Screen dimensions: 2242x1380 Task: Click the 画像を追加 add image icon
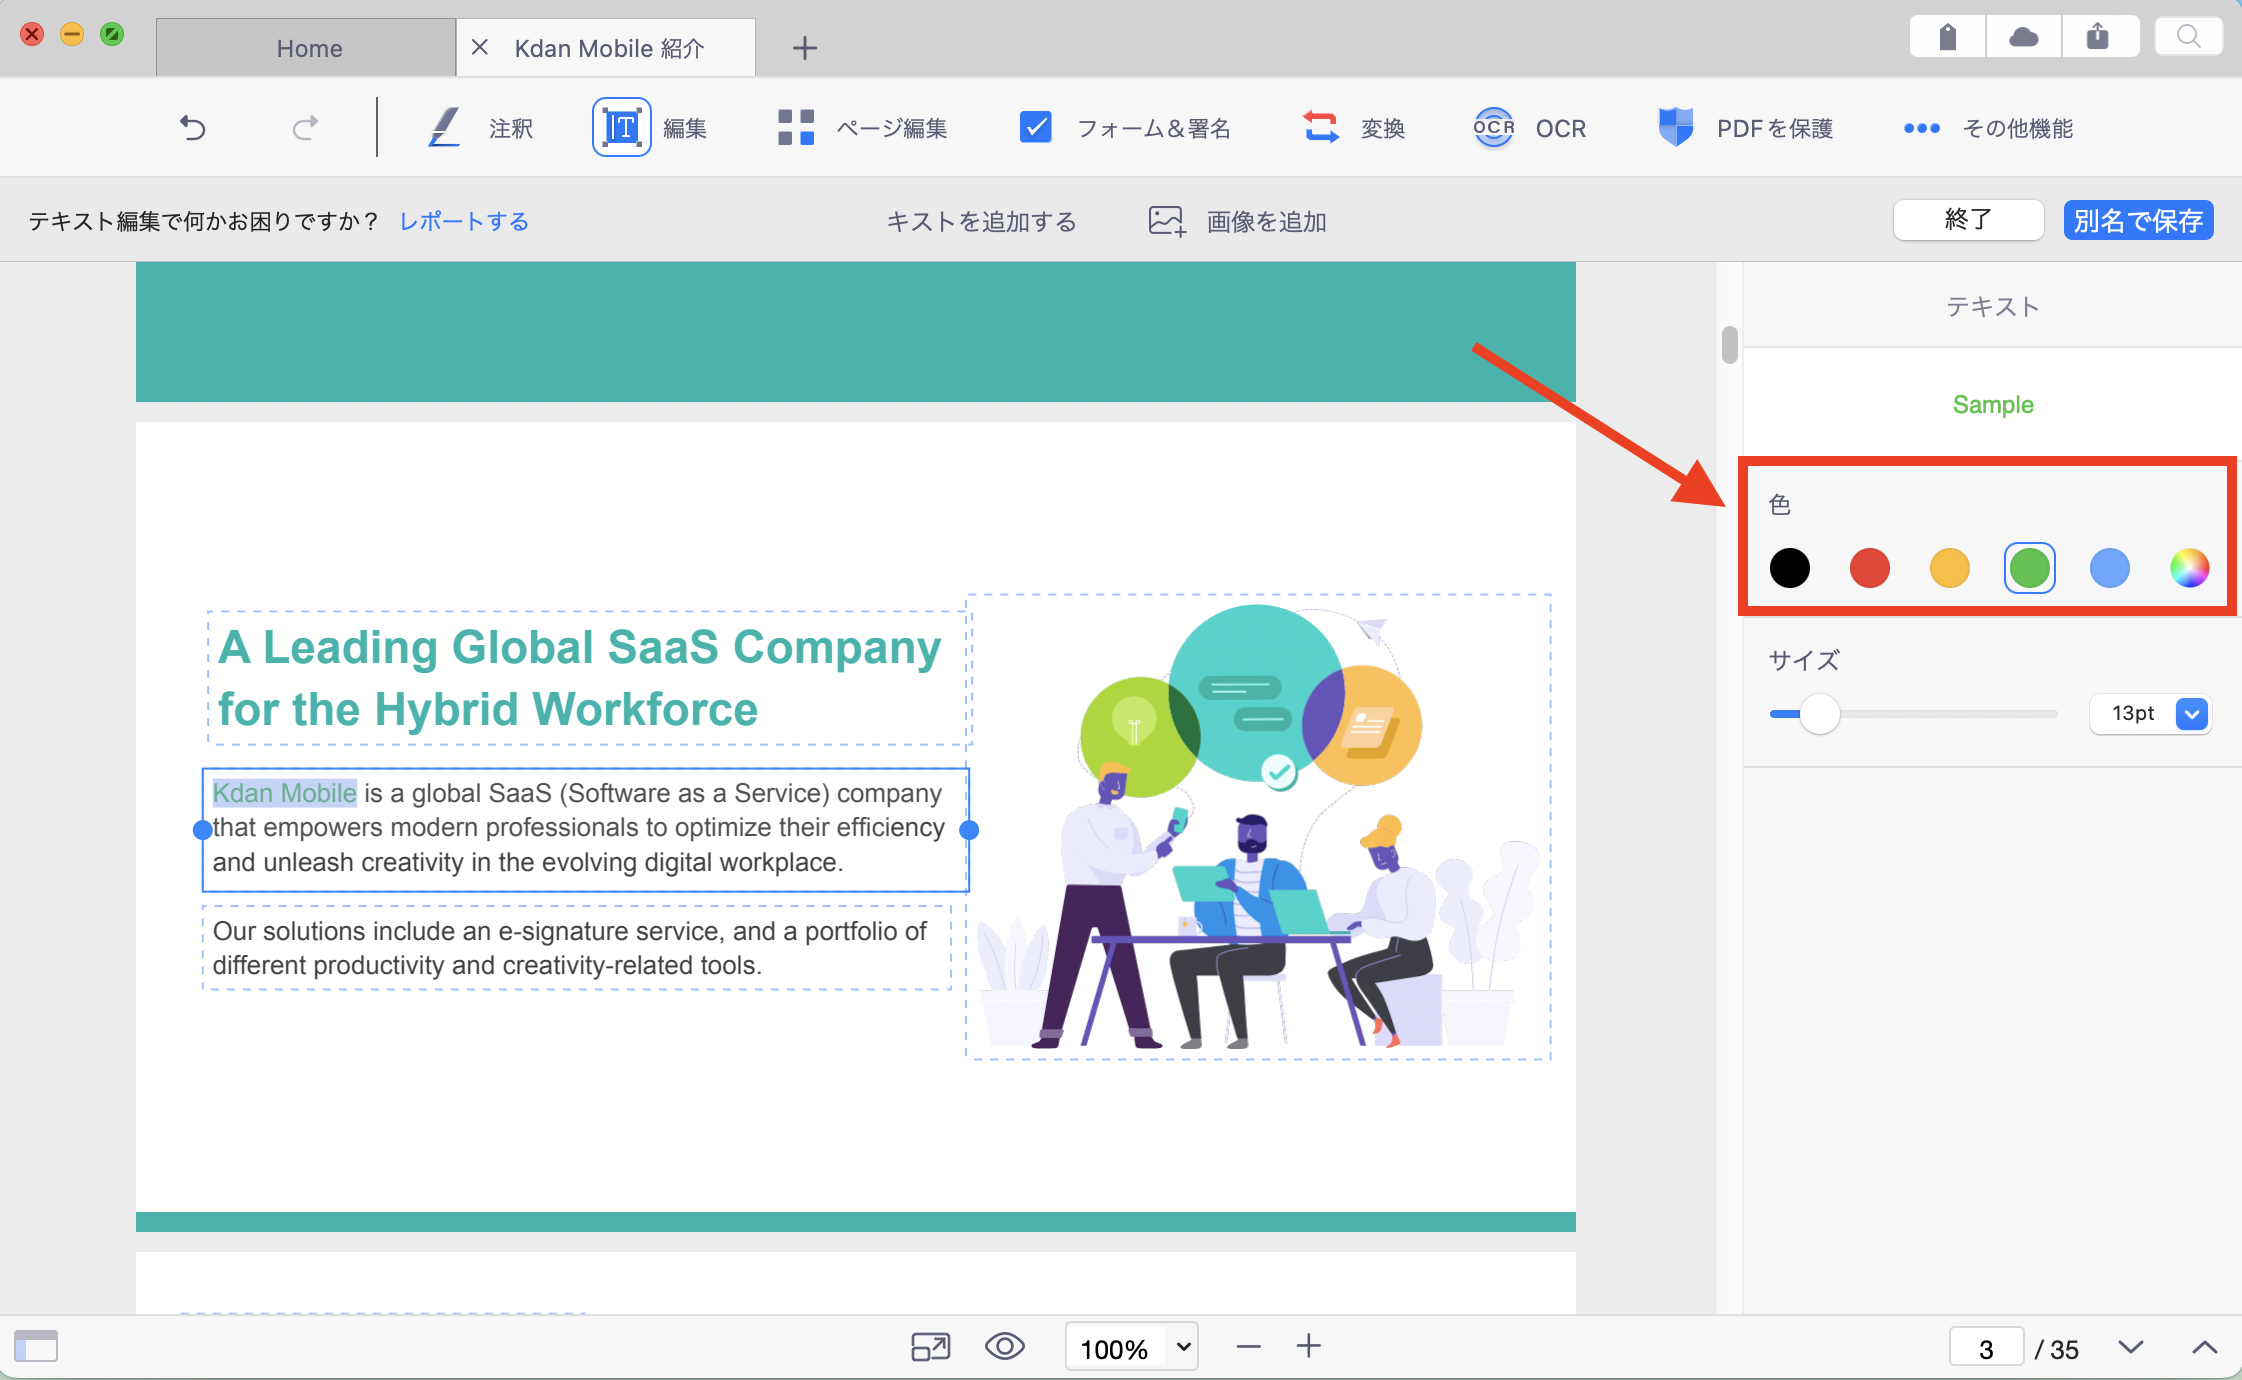[1166, 221]
